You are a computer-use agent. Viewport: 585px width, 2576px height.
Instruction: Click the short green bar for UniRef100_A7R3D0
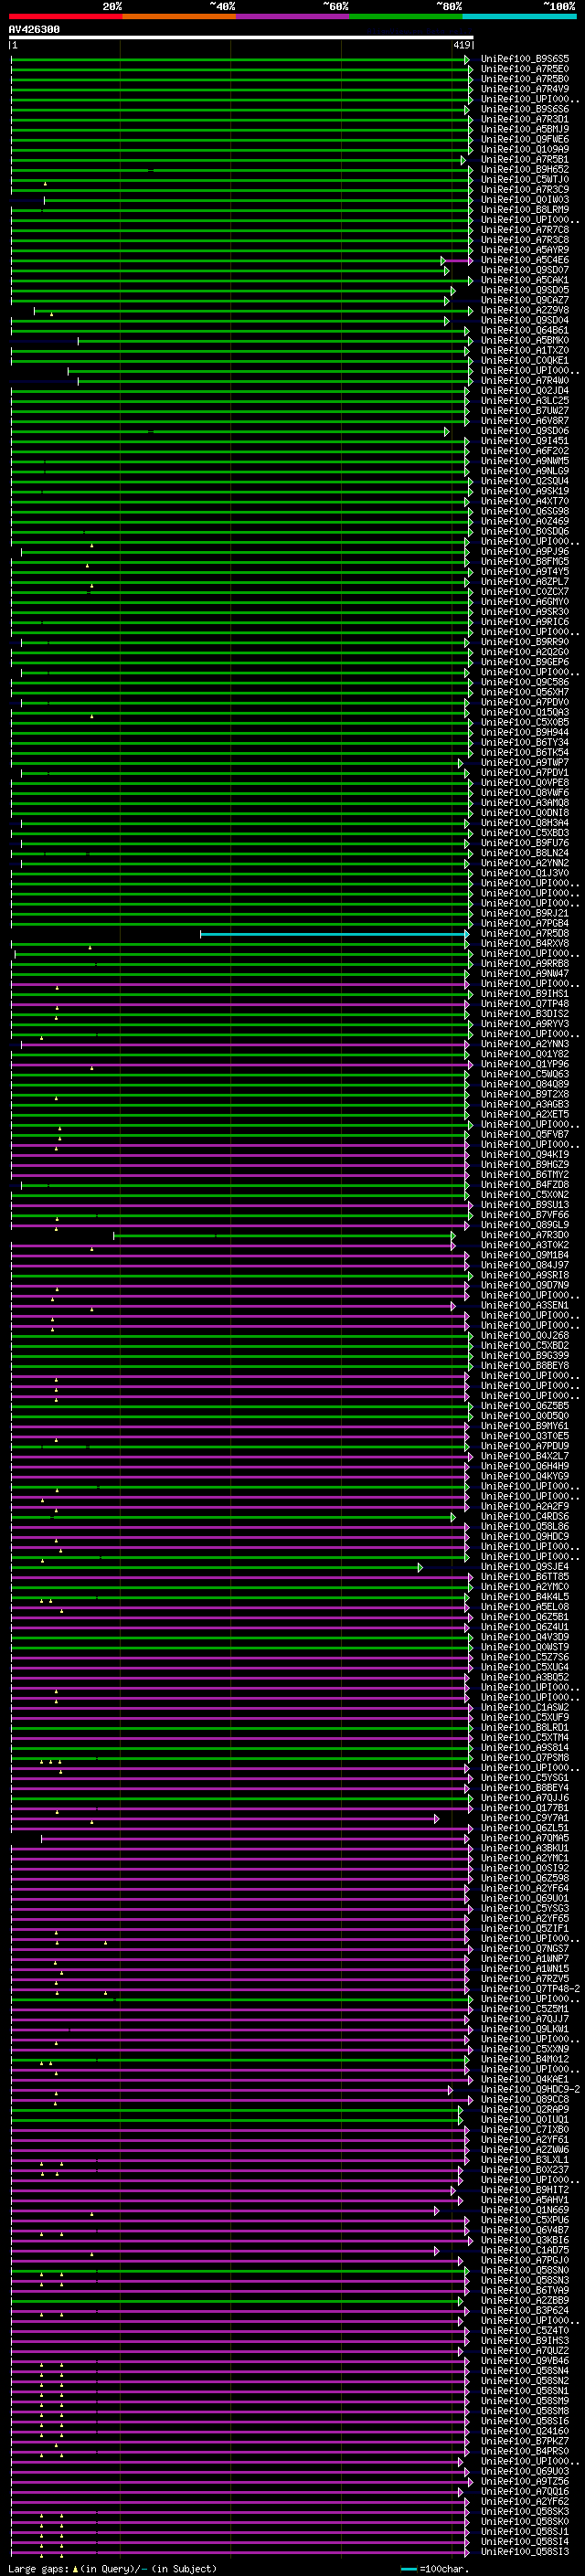point(283,1236)
